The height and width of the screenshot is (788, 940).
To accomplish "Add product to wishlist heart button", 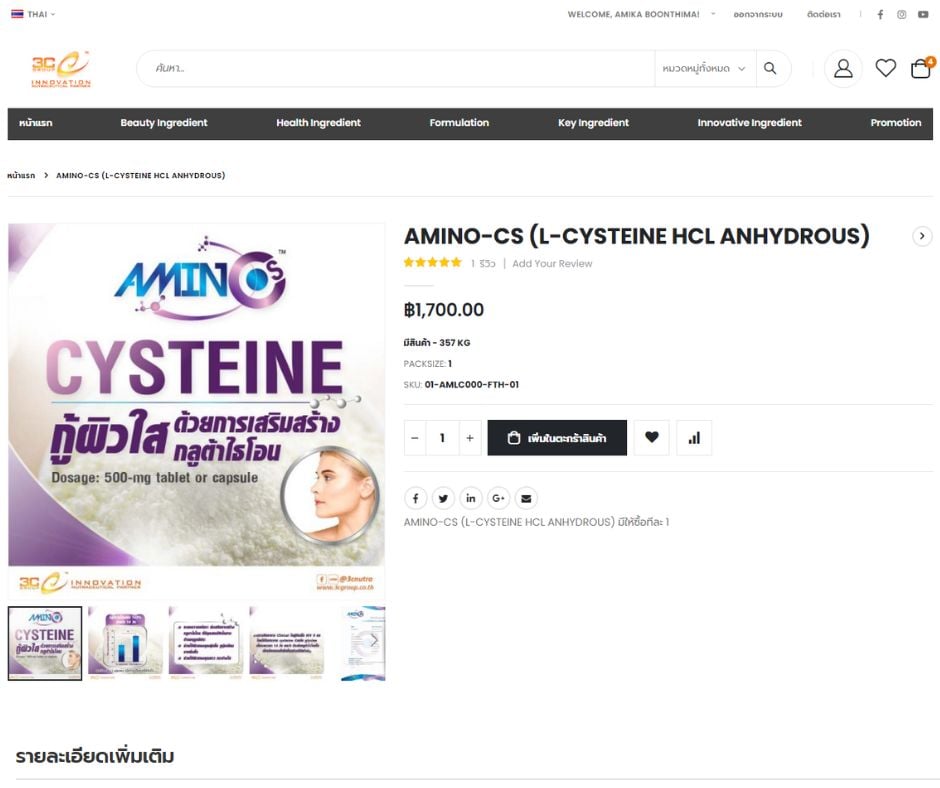I will (652, 438).
